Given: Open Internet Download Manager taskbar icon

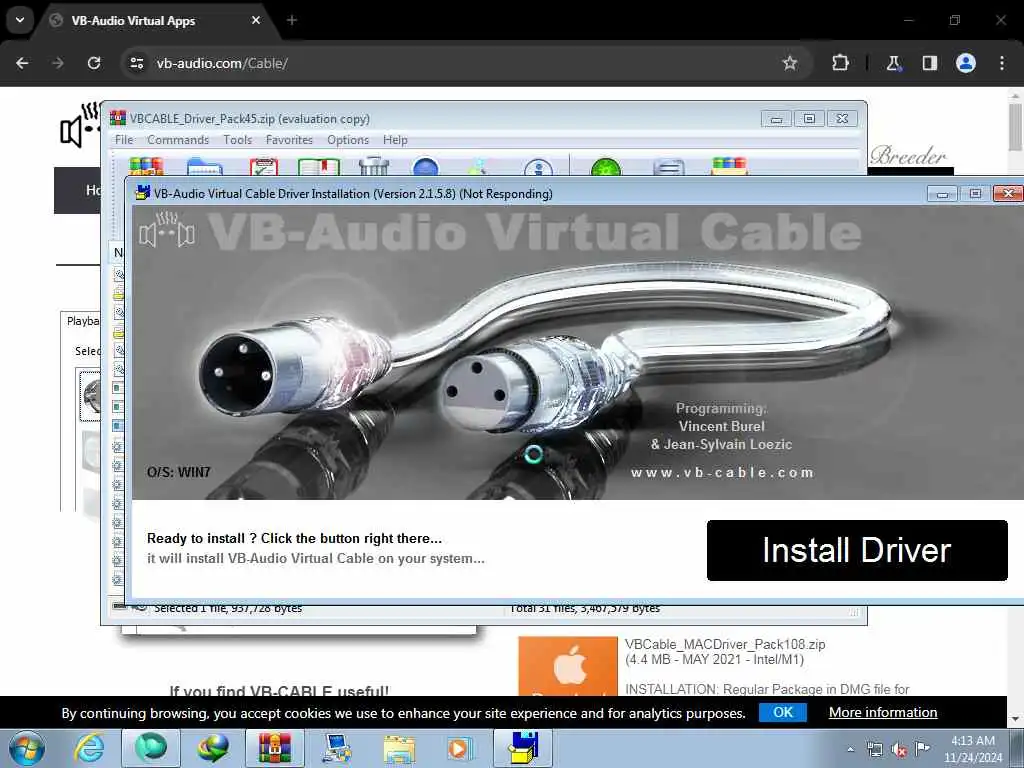Looking at the screenshot, I should coord(213,748).
